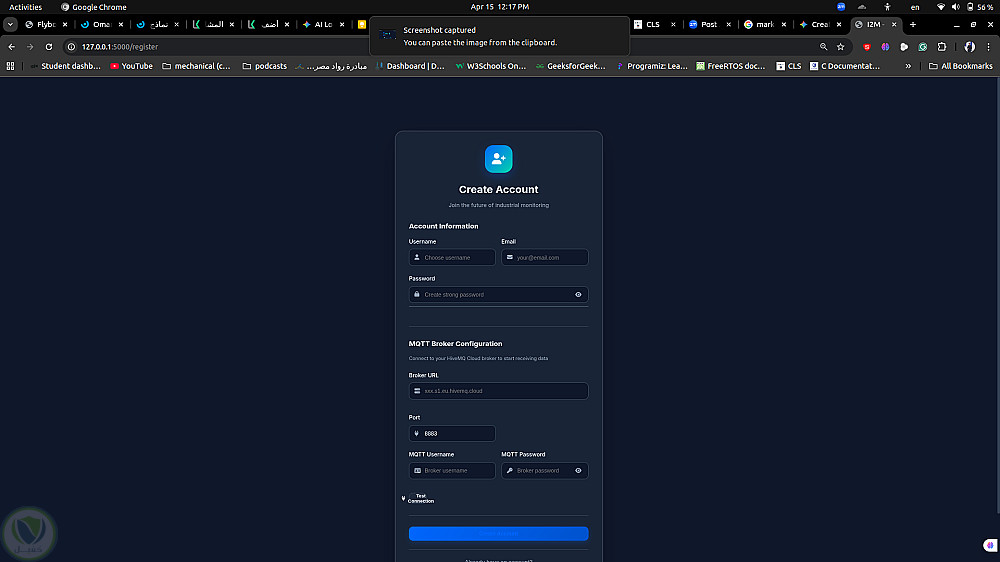Open the YouTube bookmark
The image size is (1000, 562).
click(131, 66)
